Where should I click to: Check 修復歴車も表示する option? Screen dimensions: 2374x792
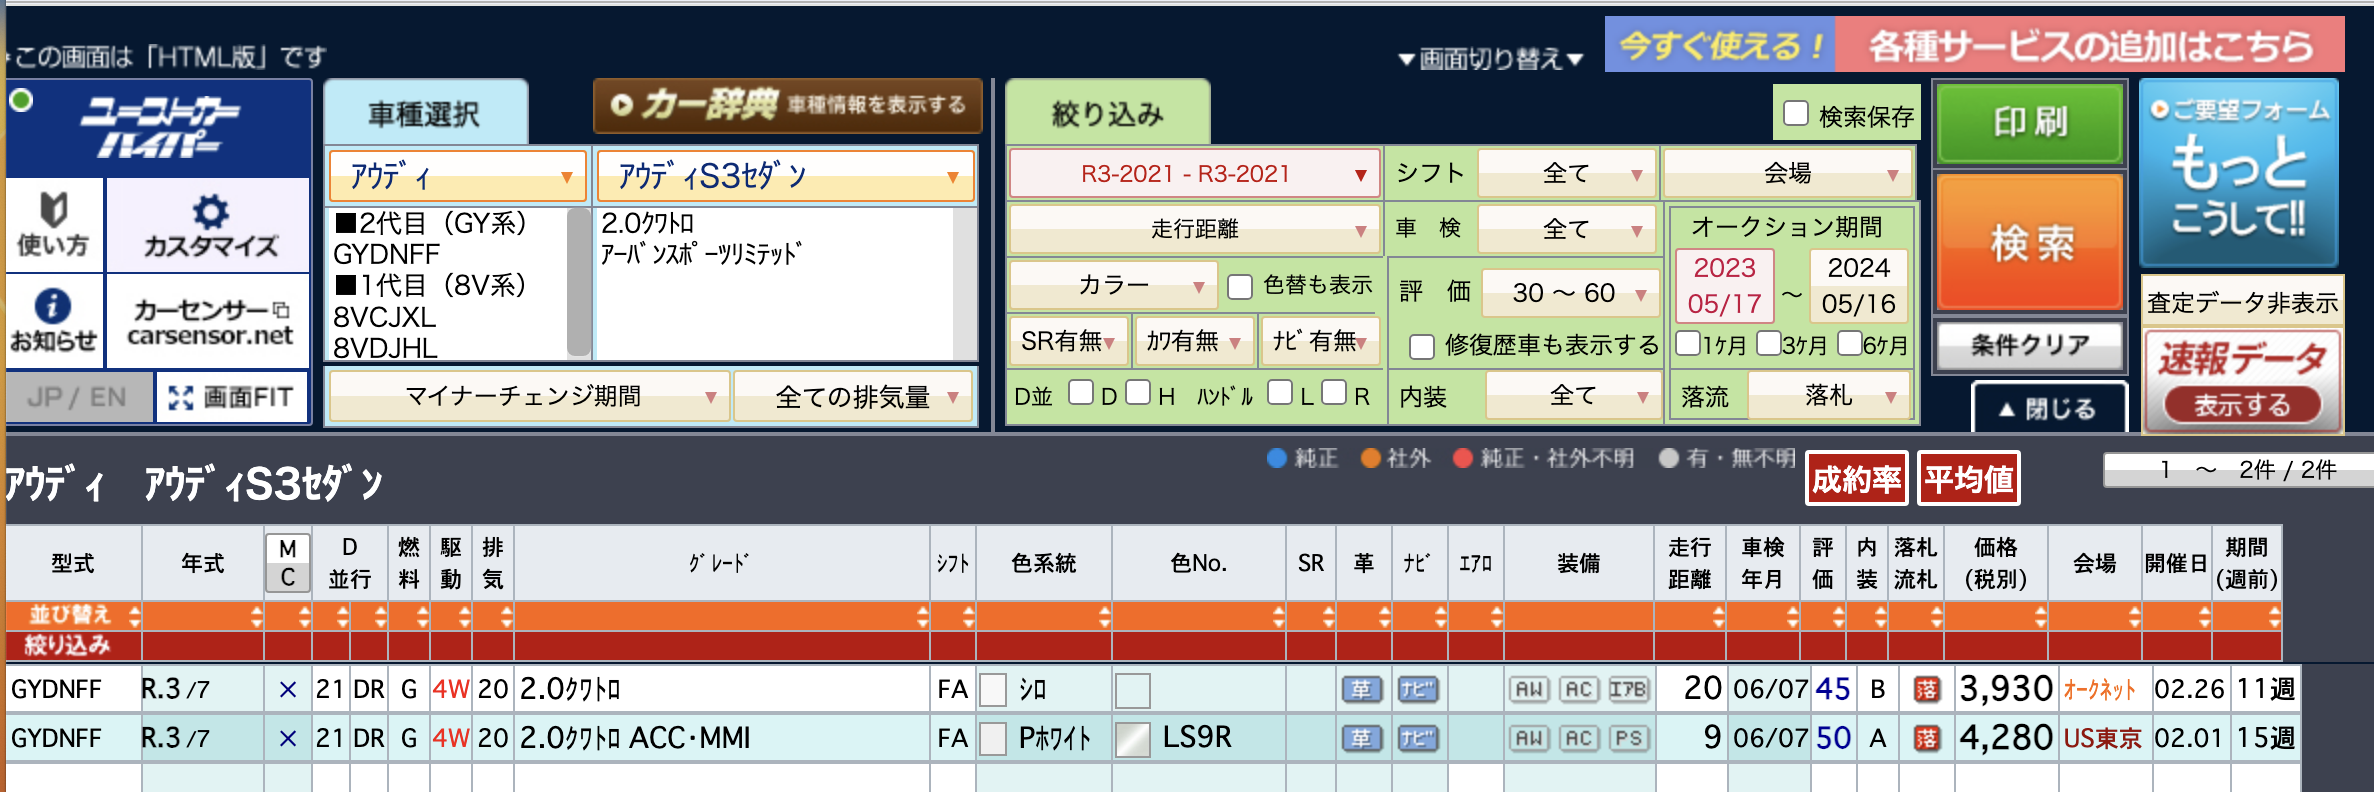[1421, 347]
